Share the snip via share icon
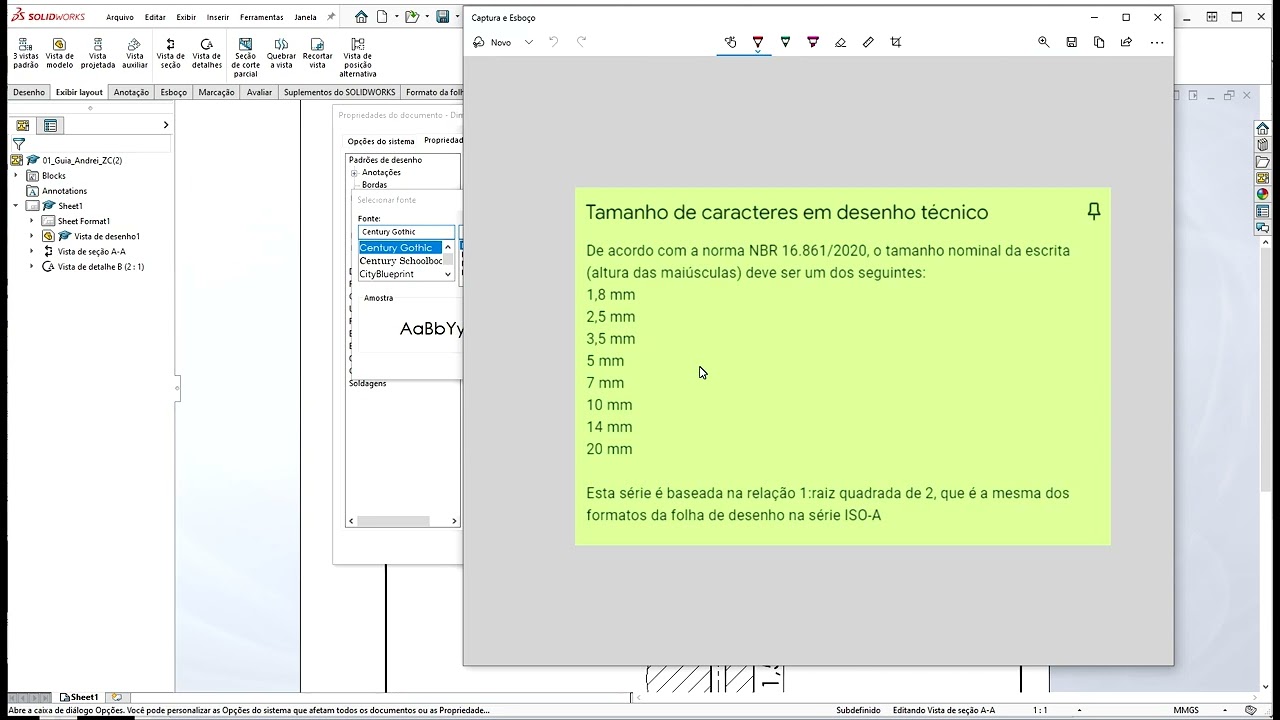Viewport: 1280px width, 720px height. pyautogui.click(x=1126, y=42)
